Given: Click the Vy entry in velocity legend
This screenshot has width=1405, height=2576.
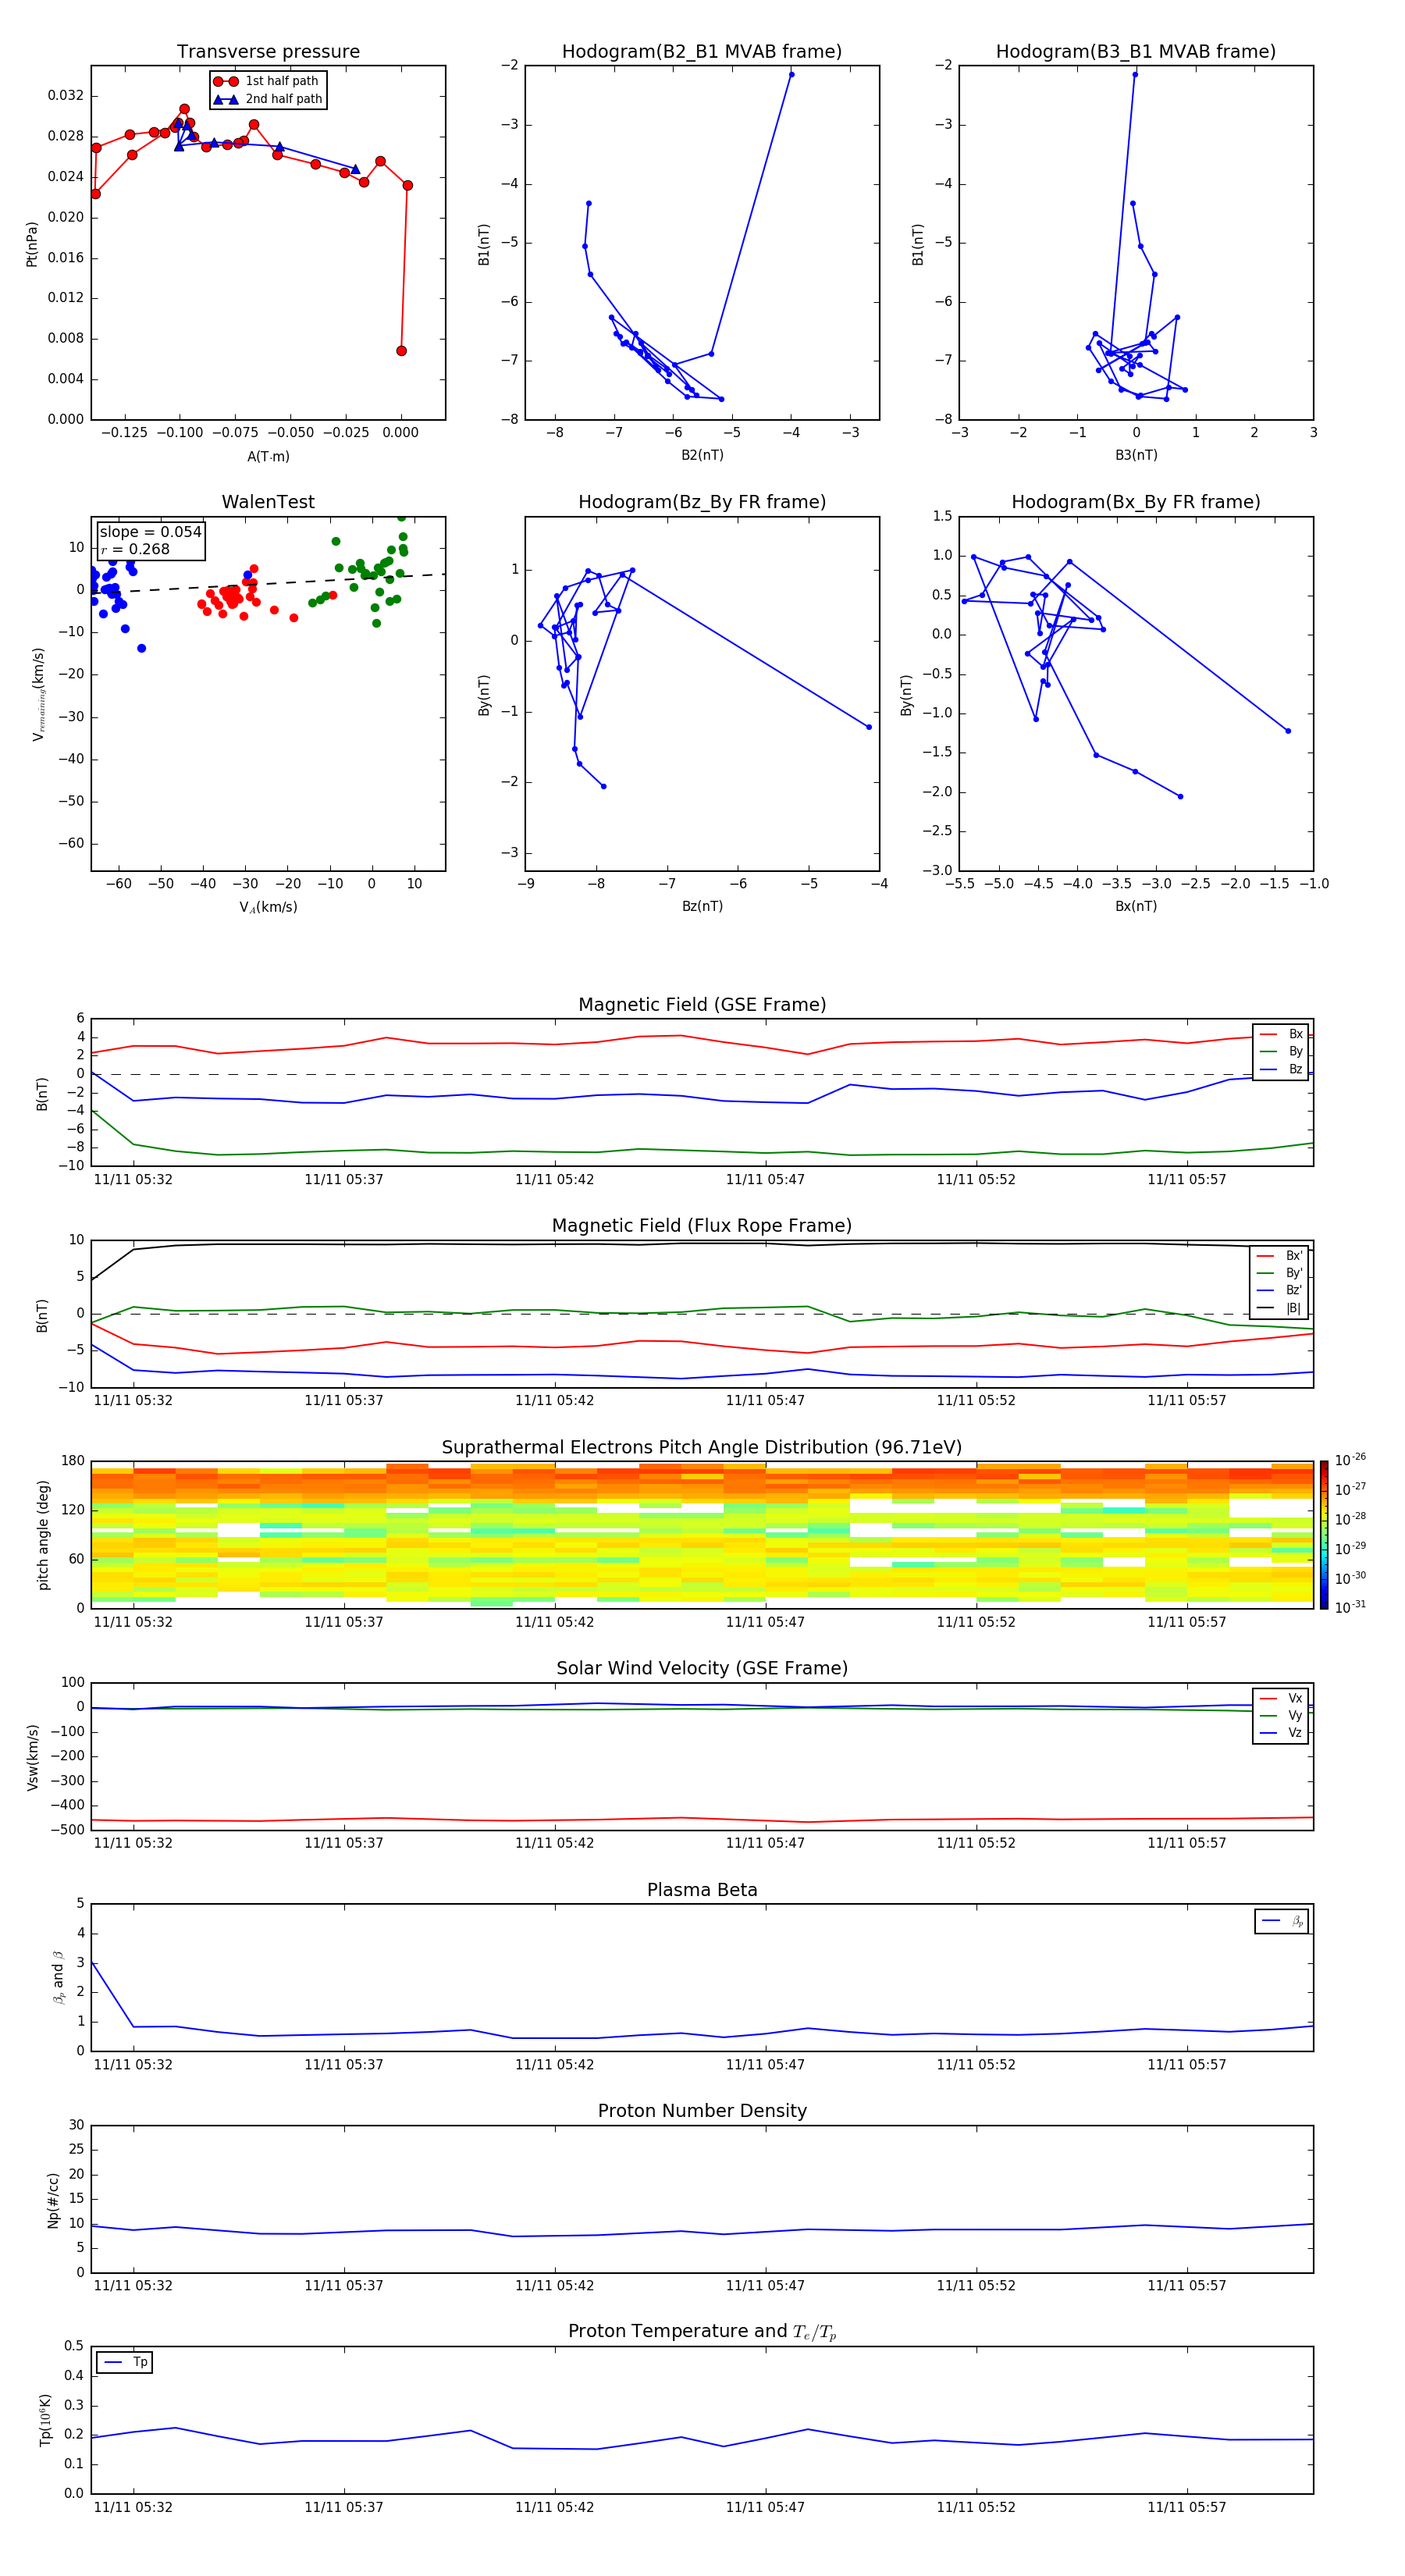Looking at the screenshot, I should [1281, 1715].
